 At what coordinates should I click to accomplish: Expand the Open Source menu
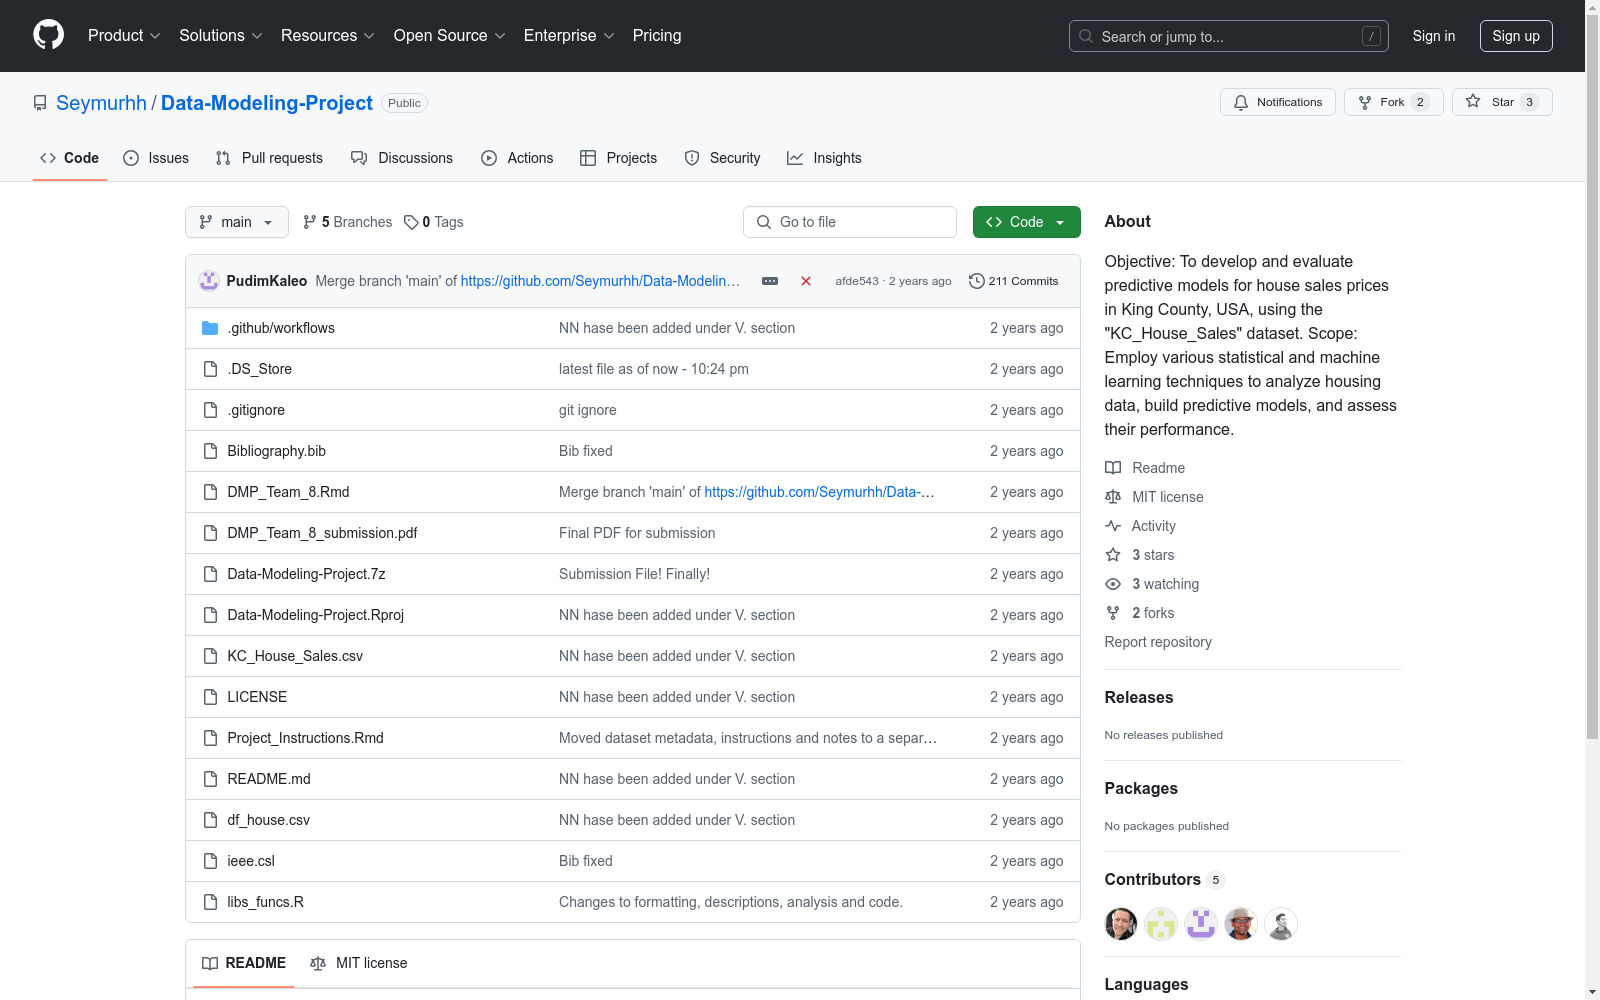pyautogui.click(x=450, y=36)
